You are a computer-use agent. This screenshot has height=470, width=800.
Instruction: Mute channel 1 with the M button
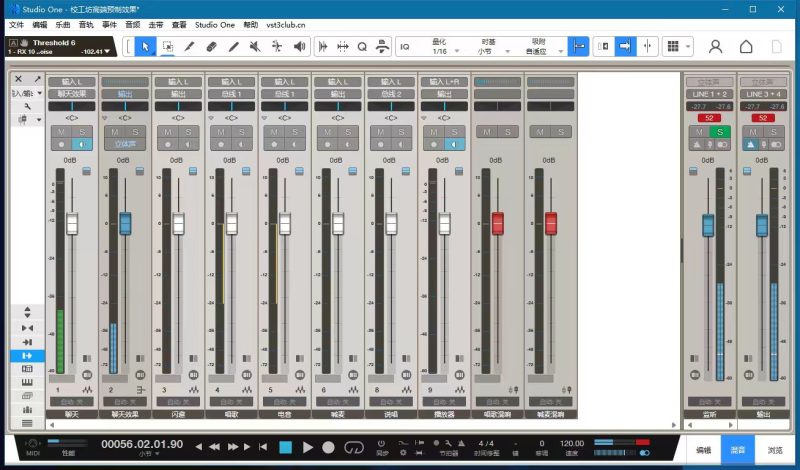pyautogui.click(x=61, y=132)
